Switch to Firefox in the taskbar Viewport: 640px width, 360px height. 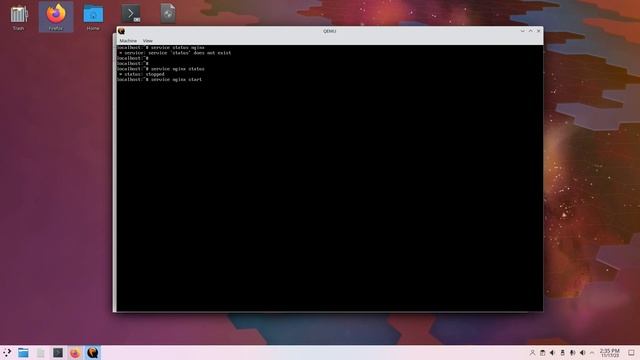pyautogui.click(x=75, y=353)
